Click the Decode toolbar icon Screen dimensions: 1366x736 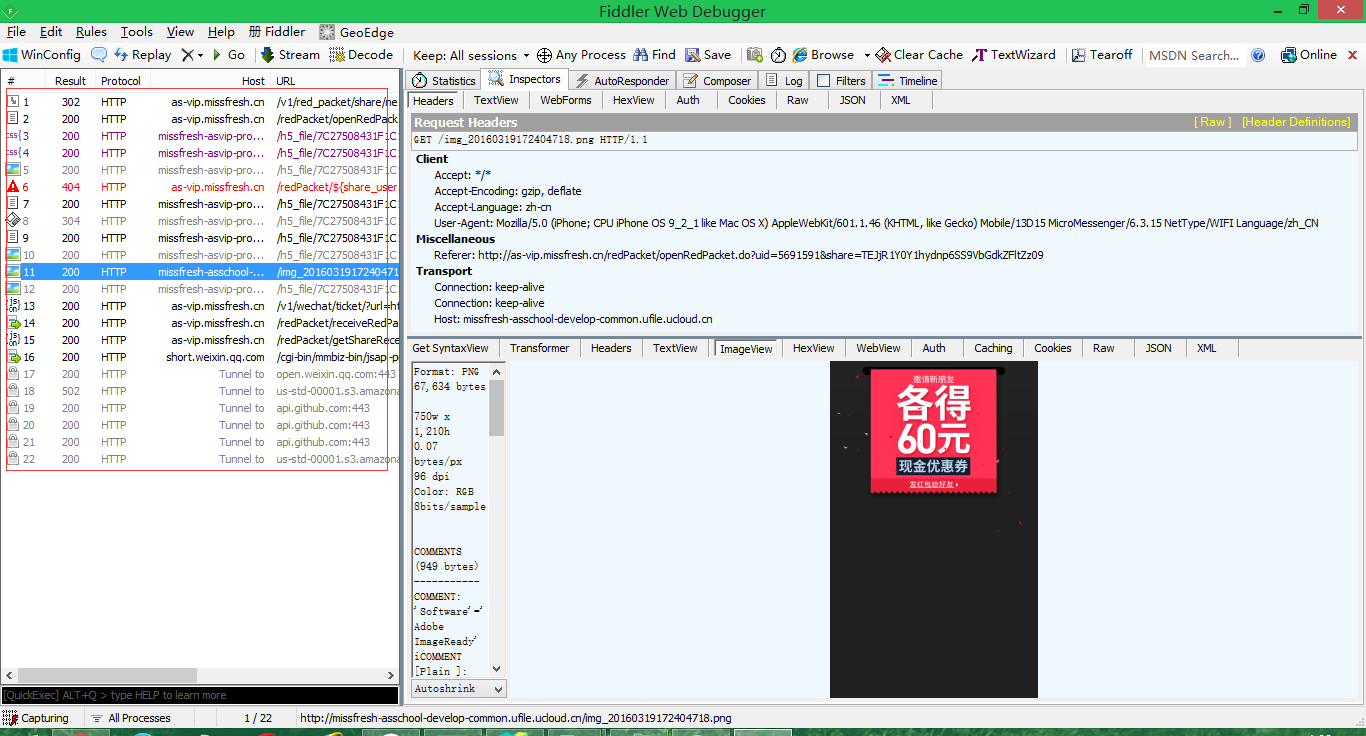point(337,55)
